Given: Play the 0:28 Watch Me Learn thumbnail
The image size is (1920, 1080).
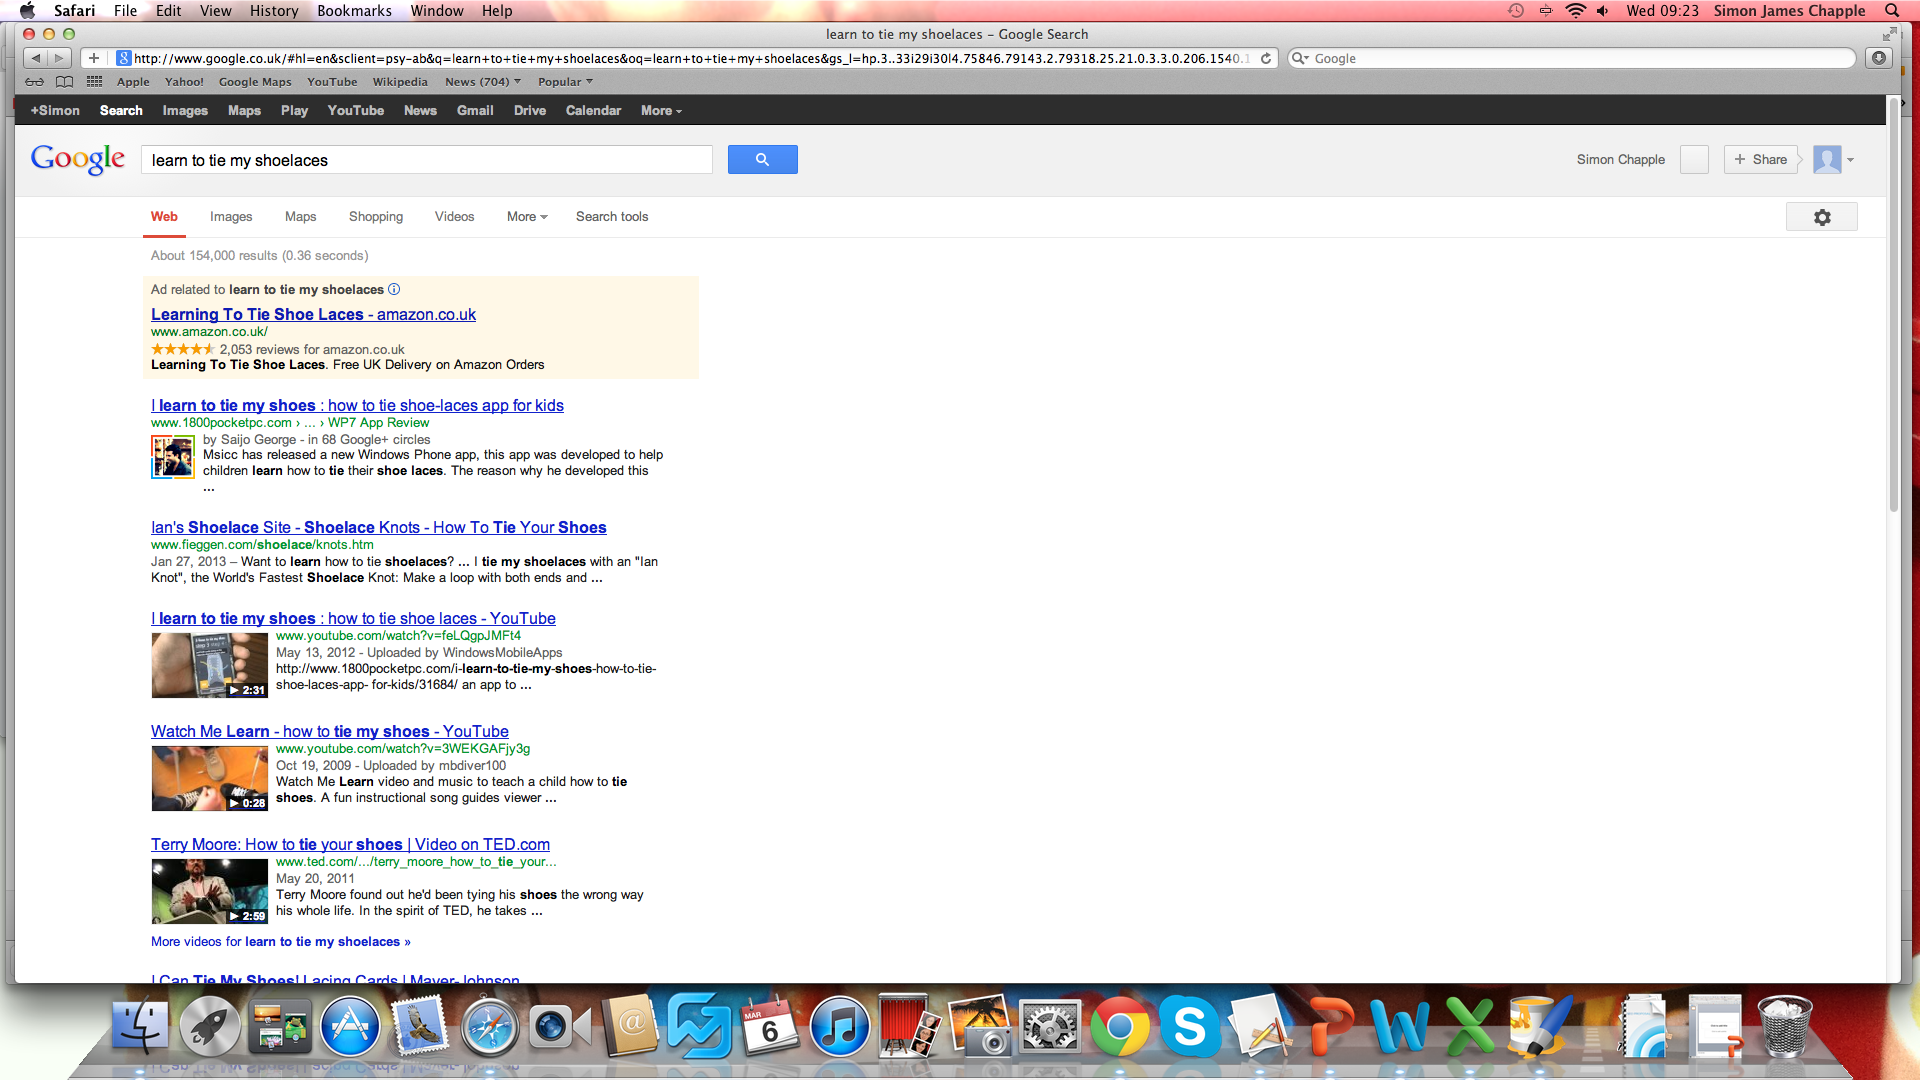Looking at the screenshot, I should point(210,778).
